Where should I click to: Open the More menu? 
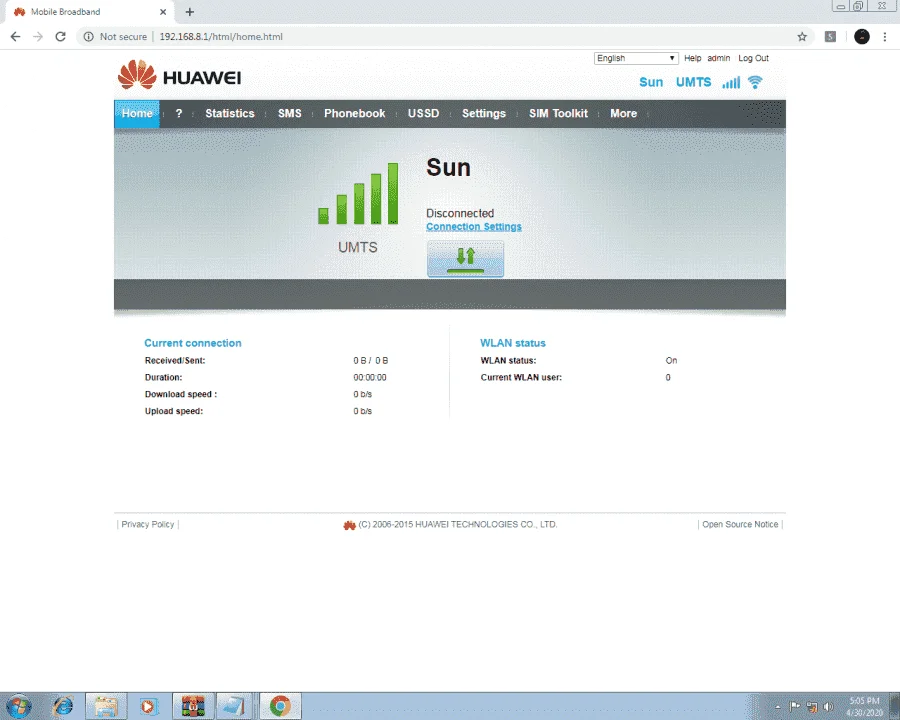pyautogui.click(x=623, y=114)
